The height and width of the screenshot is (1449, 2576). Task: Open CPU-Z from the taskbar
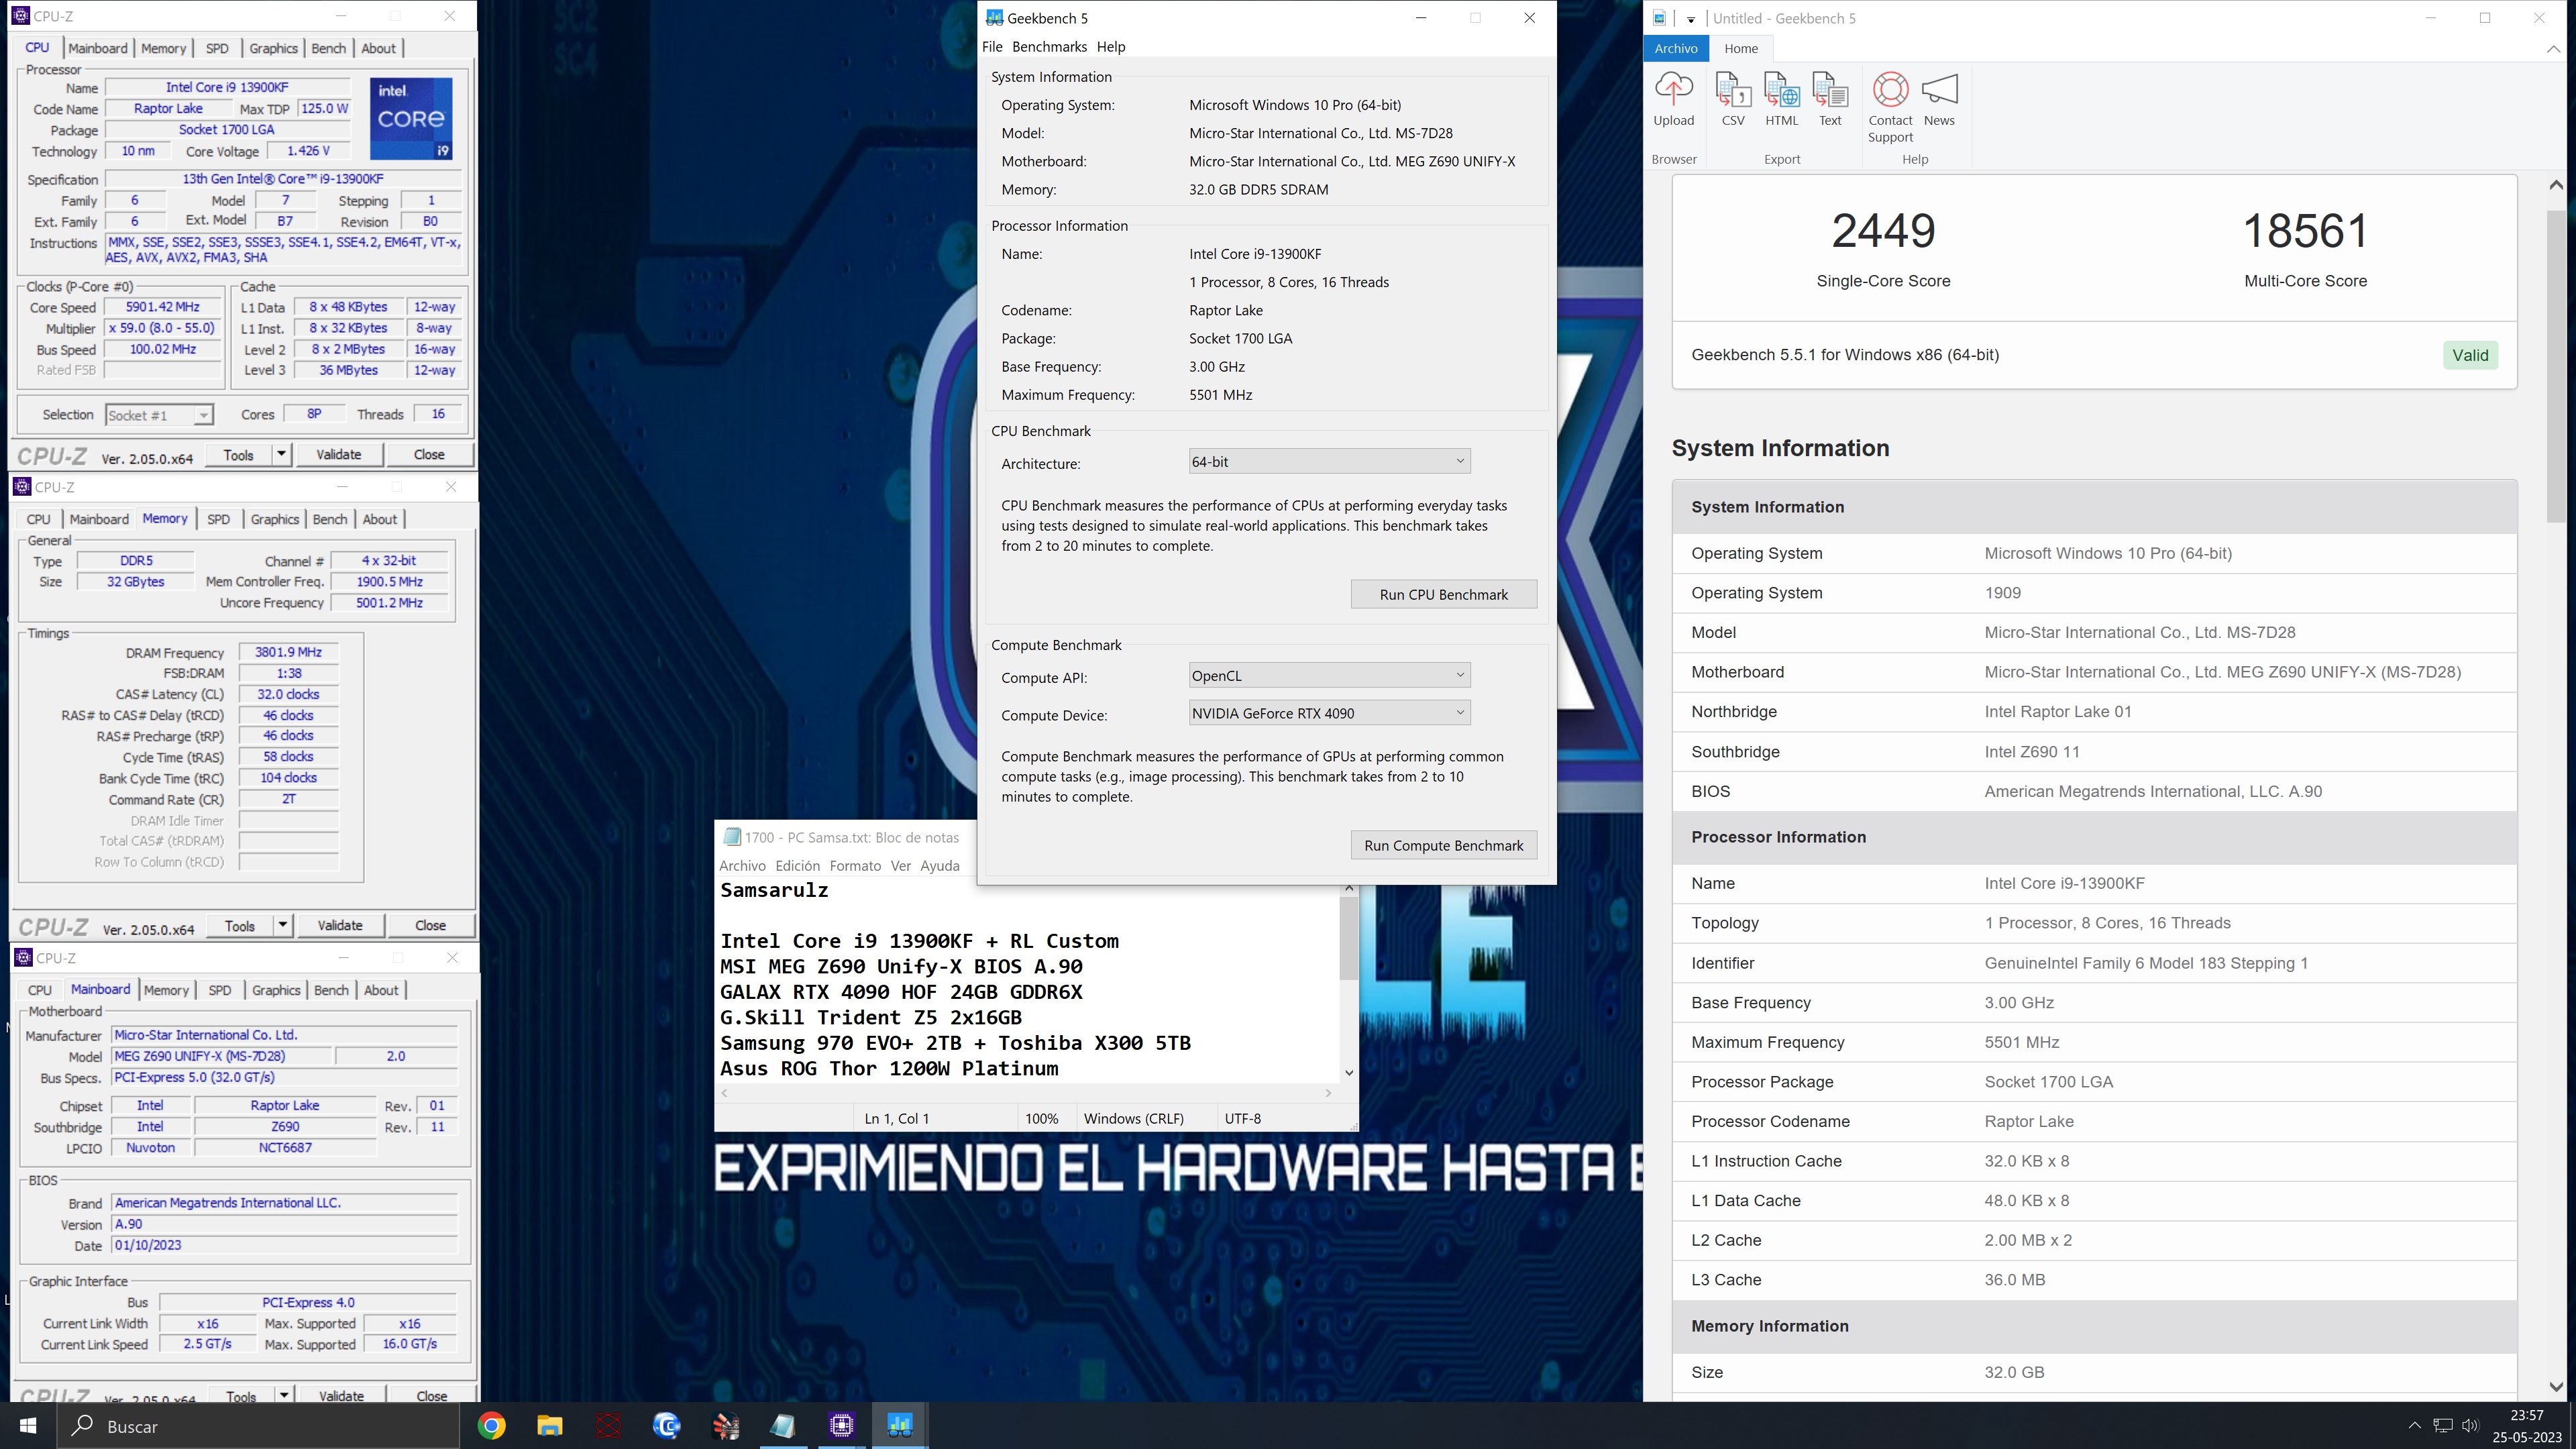(x=842, y=1426)
